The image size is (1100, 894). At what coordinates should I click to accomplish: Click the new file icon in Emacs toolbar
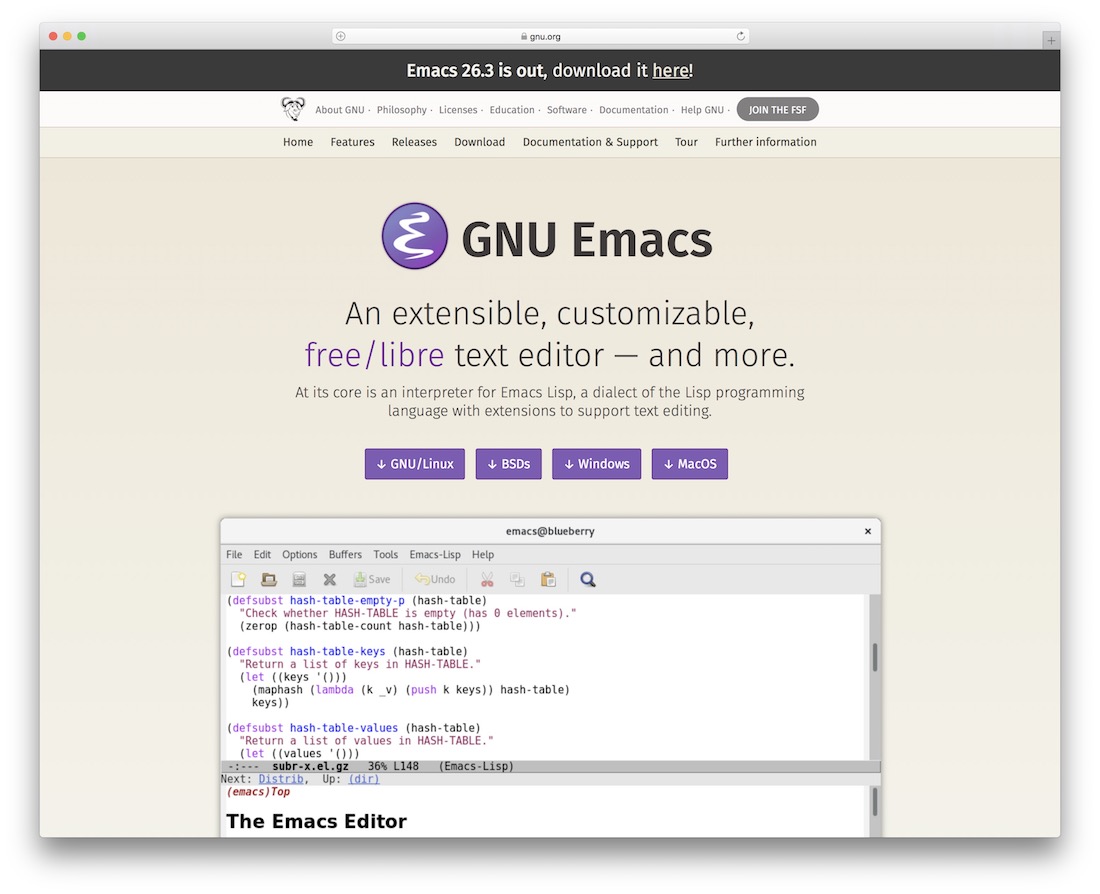click(x=239, y=579)
